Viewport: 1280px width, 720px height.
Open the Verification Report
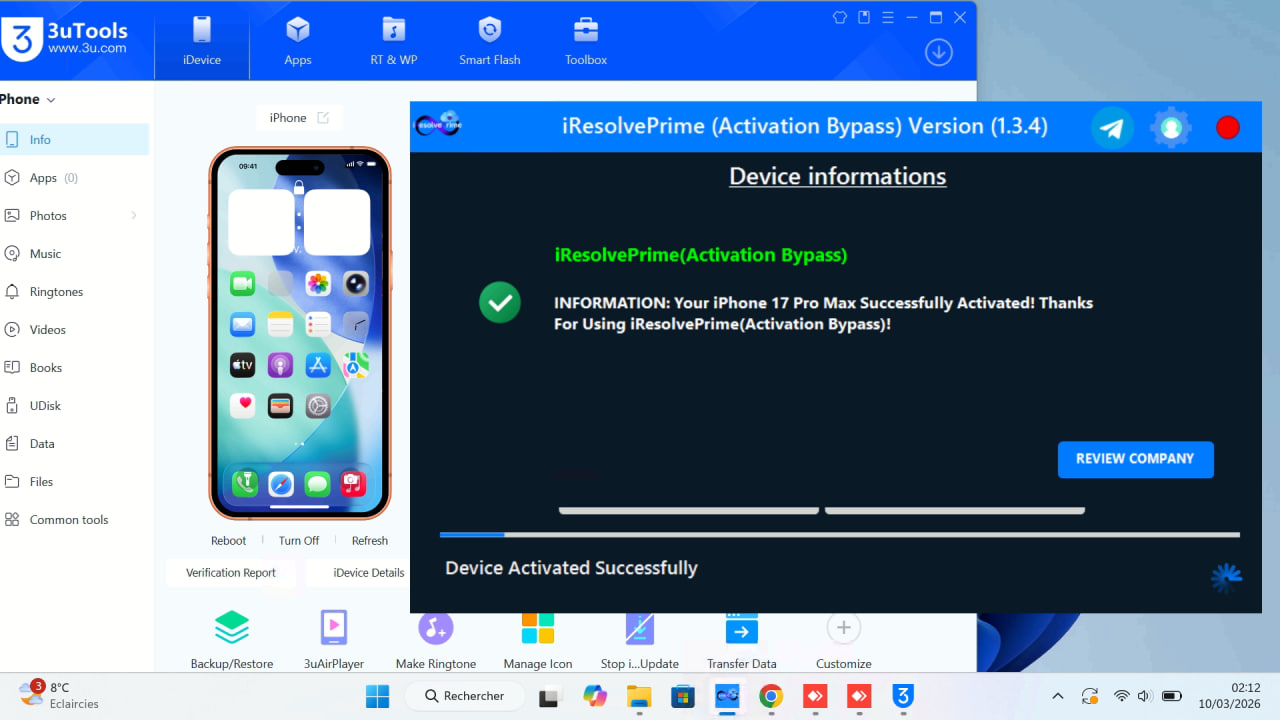point(231,573)
